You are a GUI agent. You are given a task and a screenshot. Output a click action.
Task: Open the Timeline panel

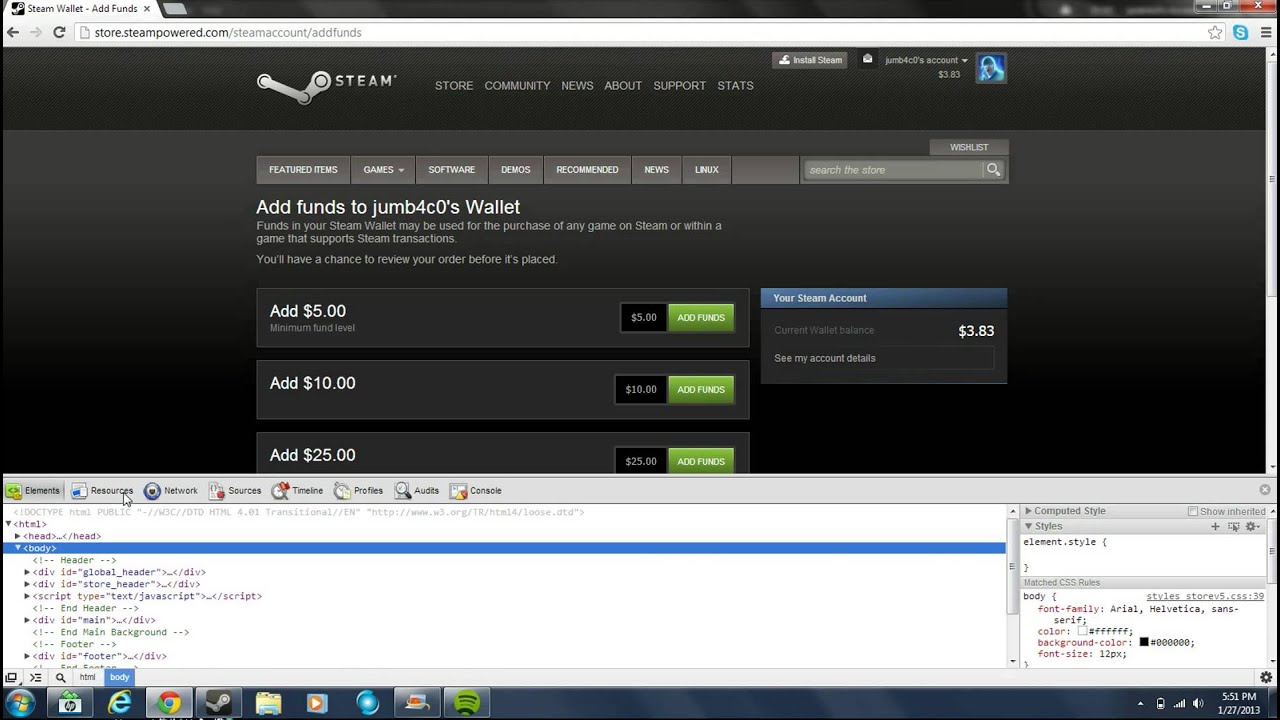[x=297, y=491]
